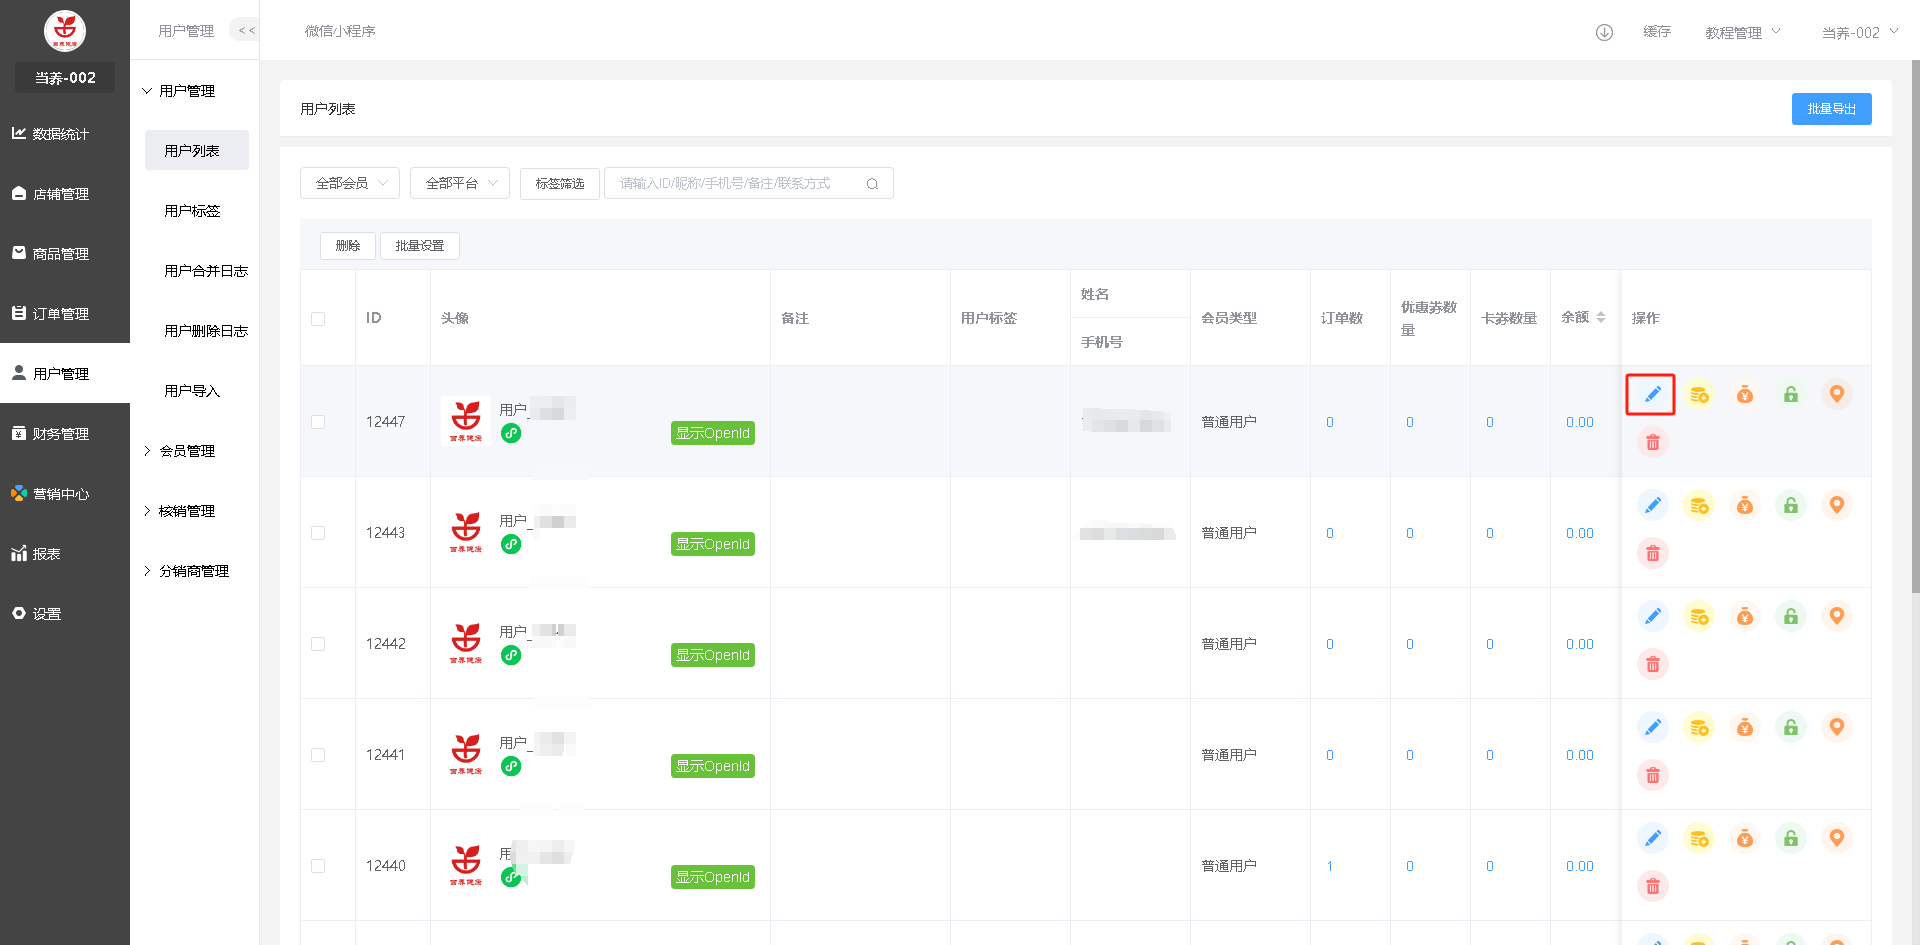Click the gold coins icon for user 12443
Viewport: 1920px width, 945px height.
[1698, 506]
